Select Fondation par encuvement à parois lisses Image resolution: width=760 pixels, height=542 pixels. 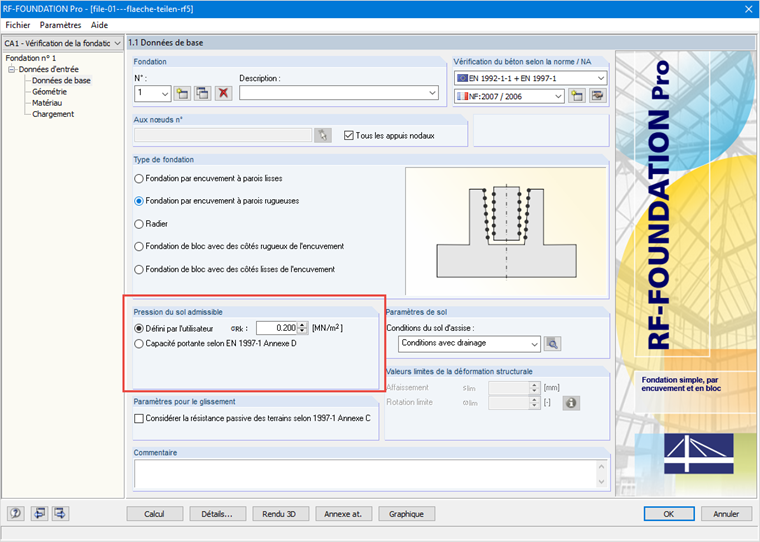click(208, 178)
